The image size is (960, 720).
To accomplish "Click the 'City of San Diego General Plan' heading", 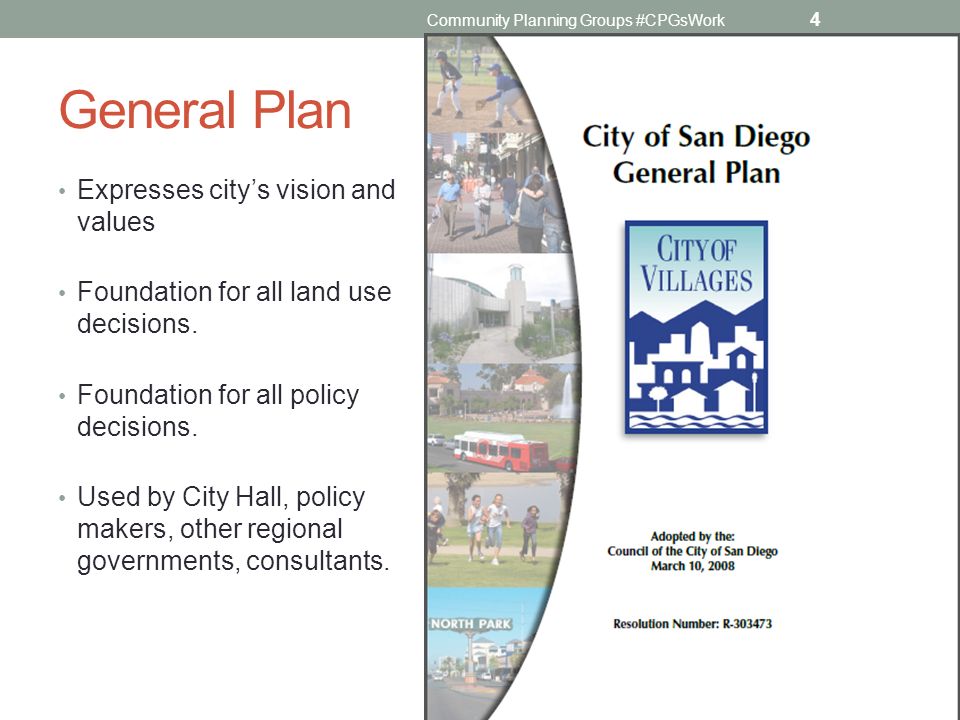I will [x=696, y=154].
